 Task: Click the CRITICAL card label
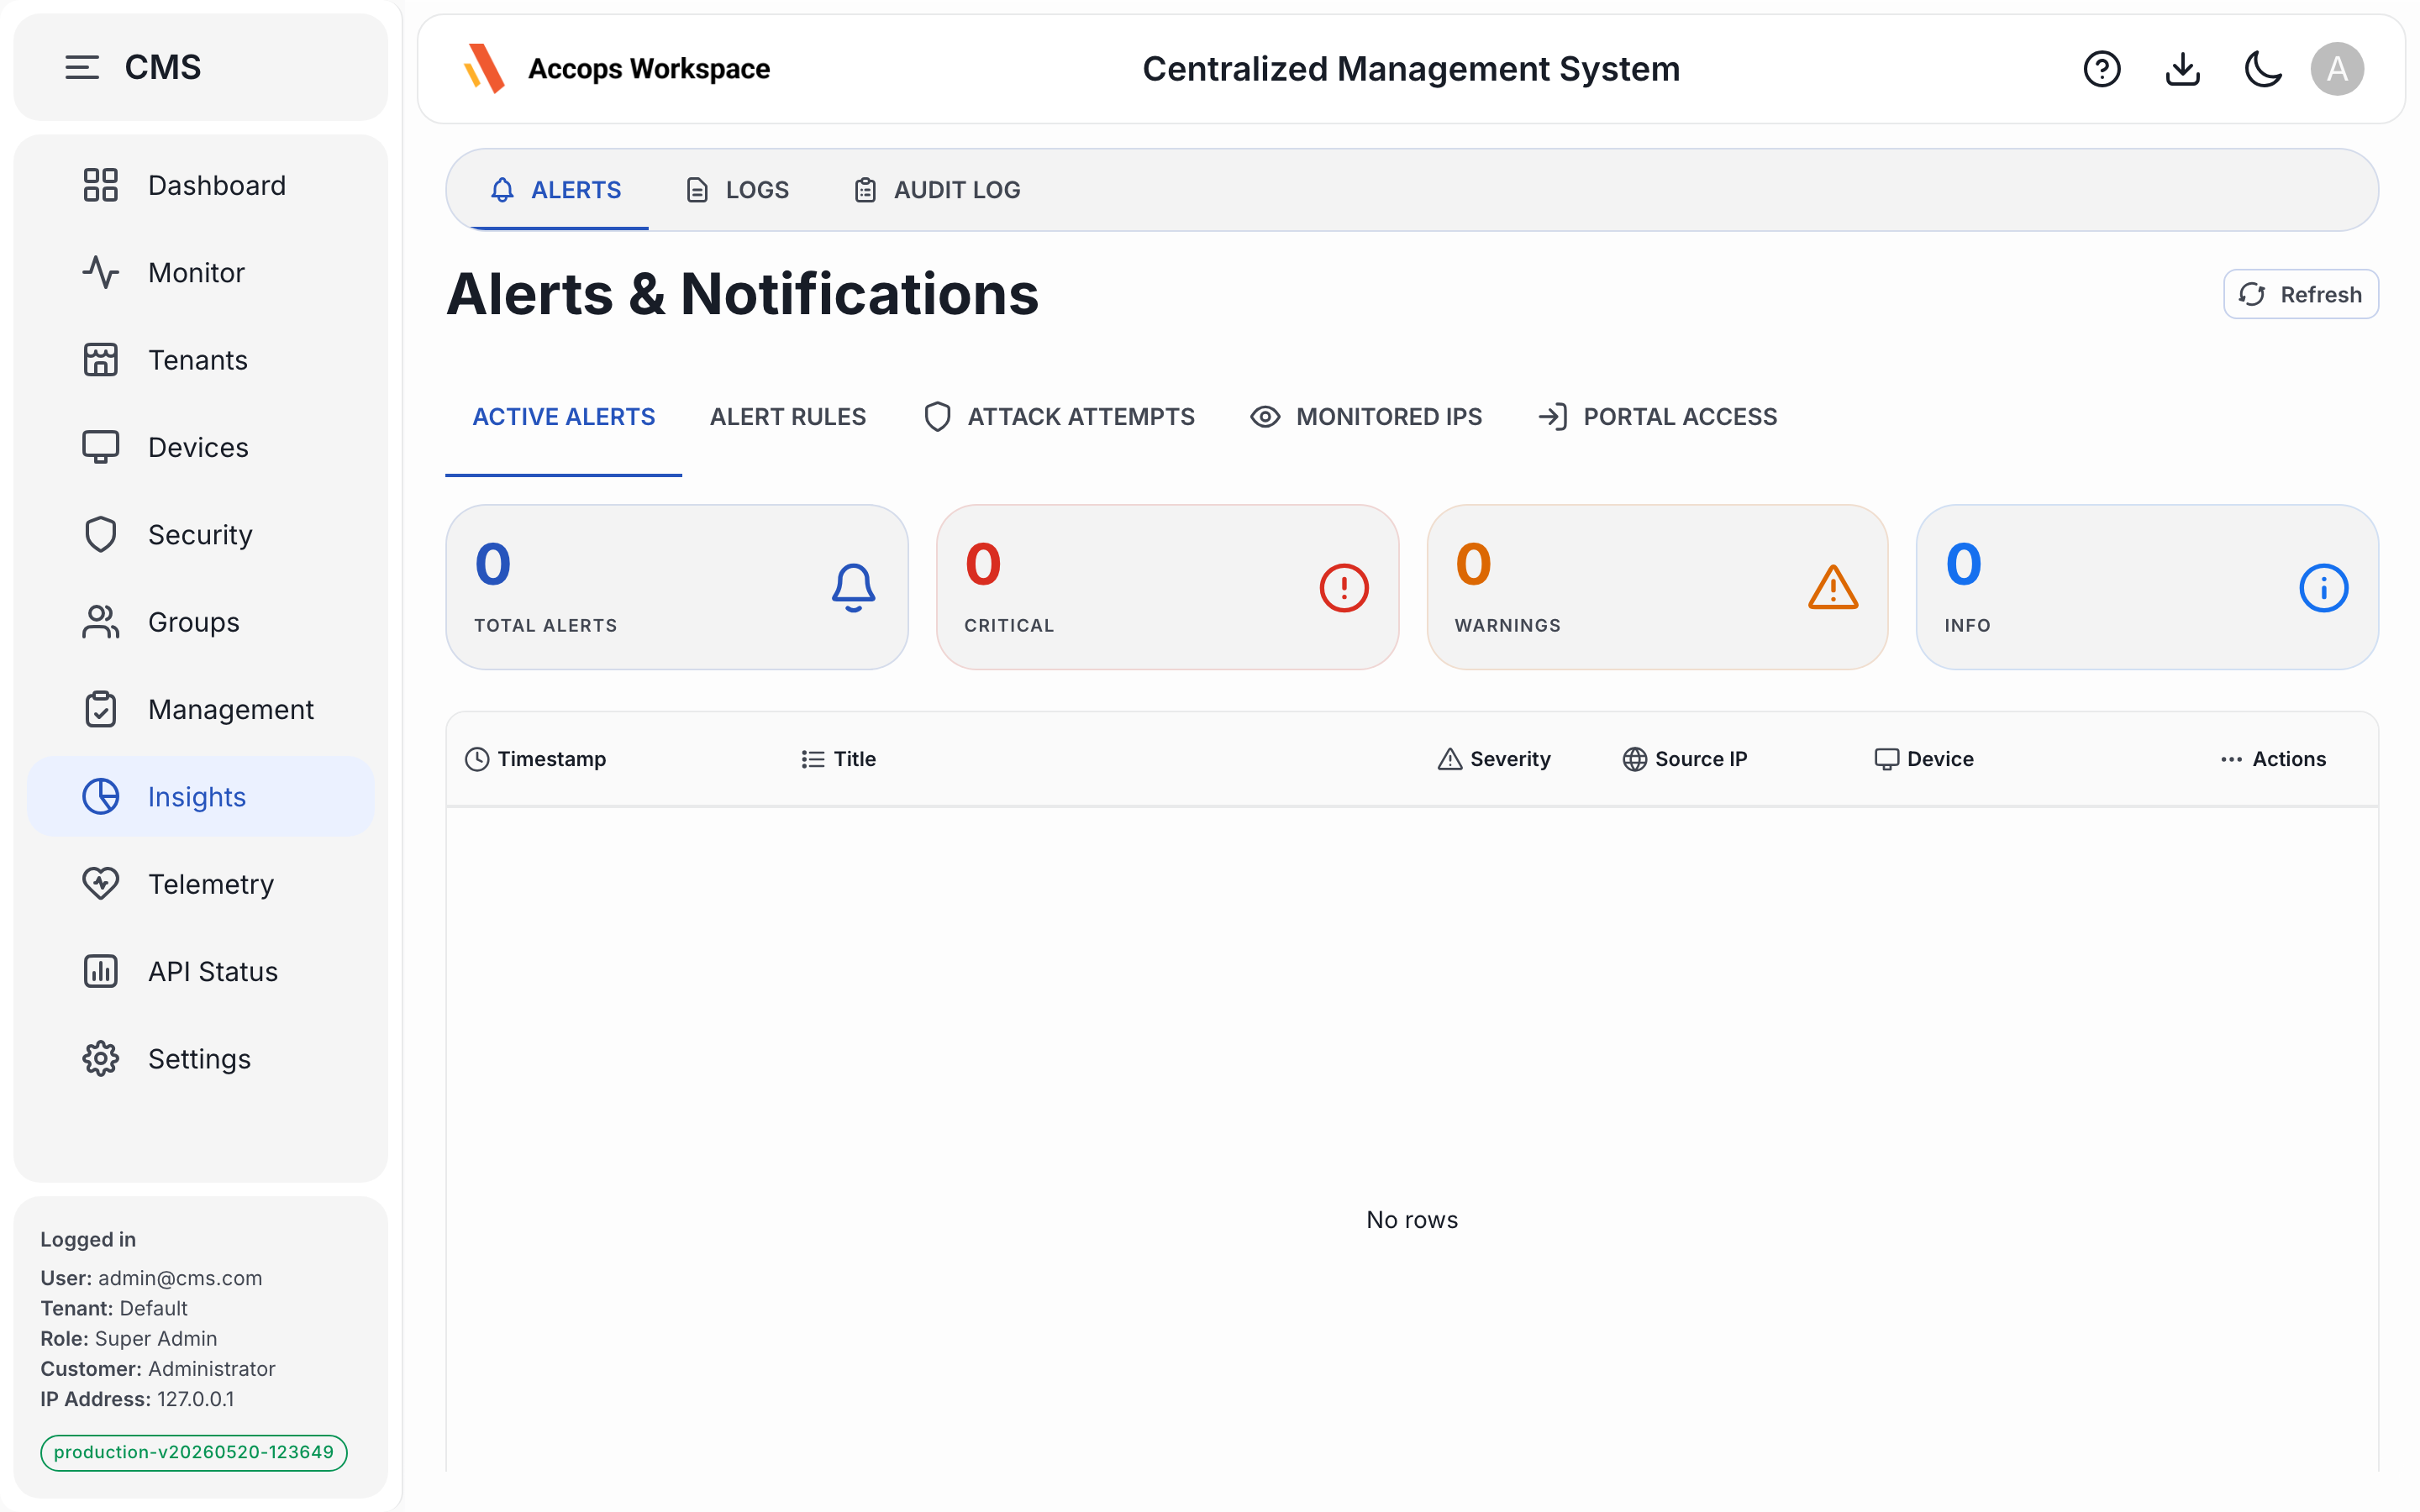pyautogui.click(x=1009, y=625)
